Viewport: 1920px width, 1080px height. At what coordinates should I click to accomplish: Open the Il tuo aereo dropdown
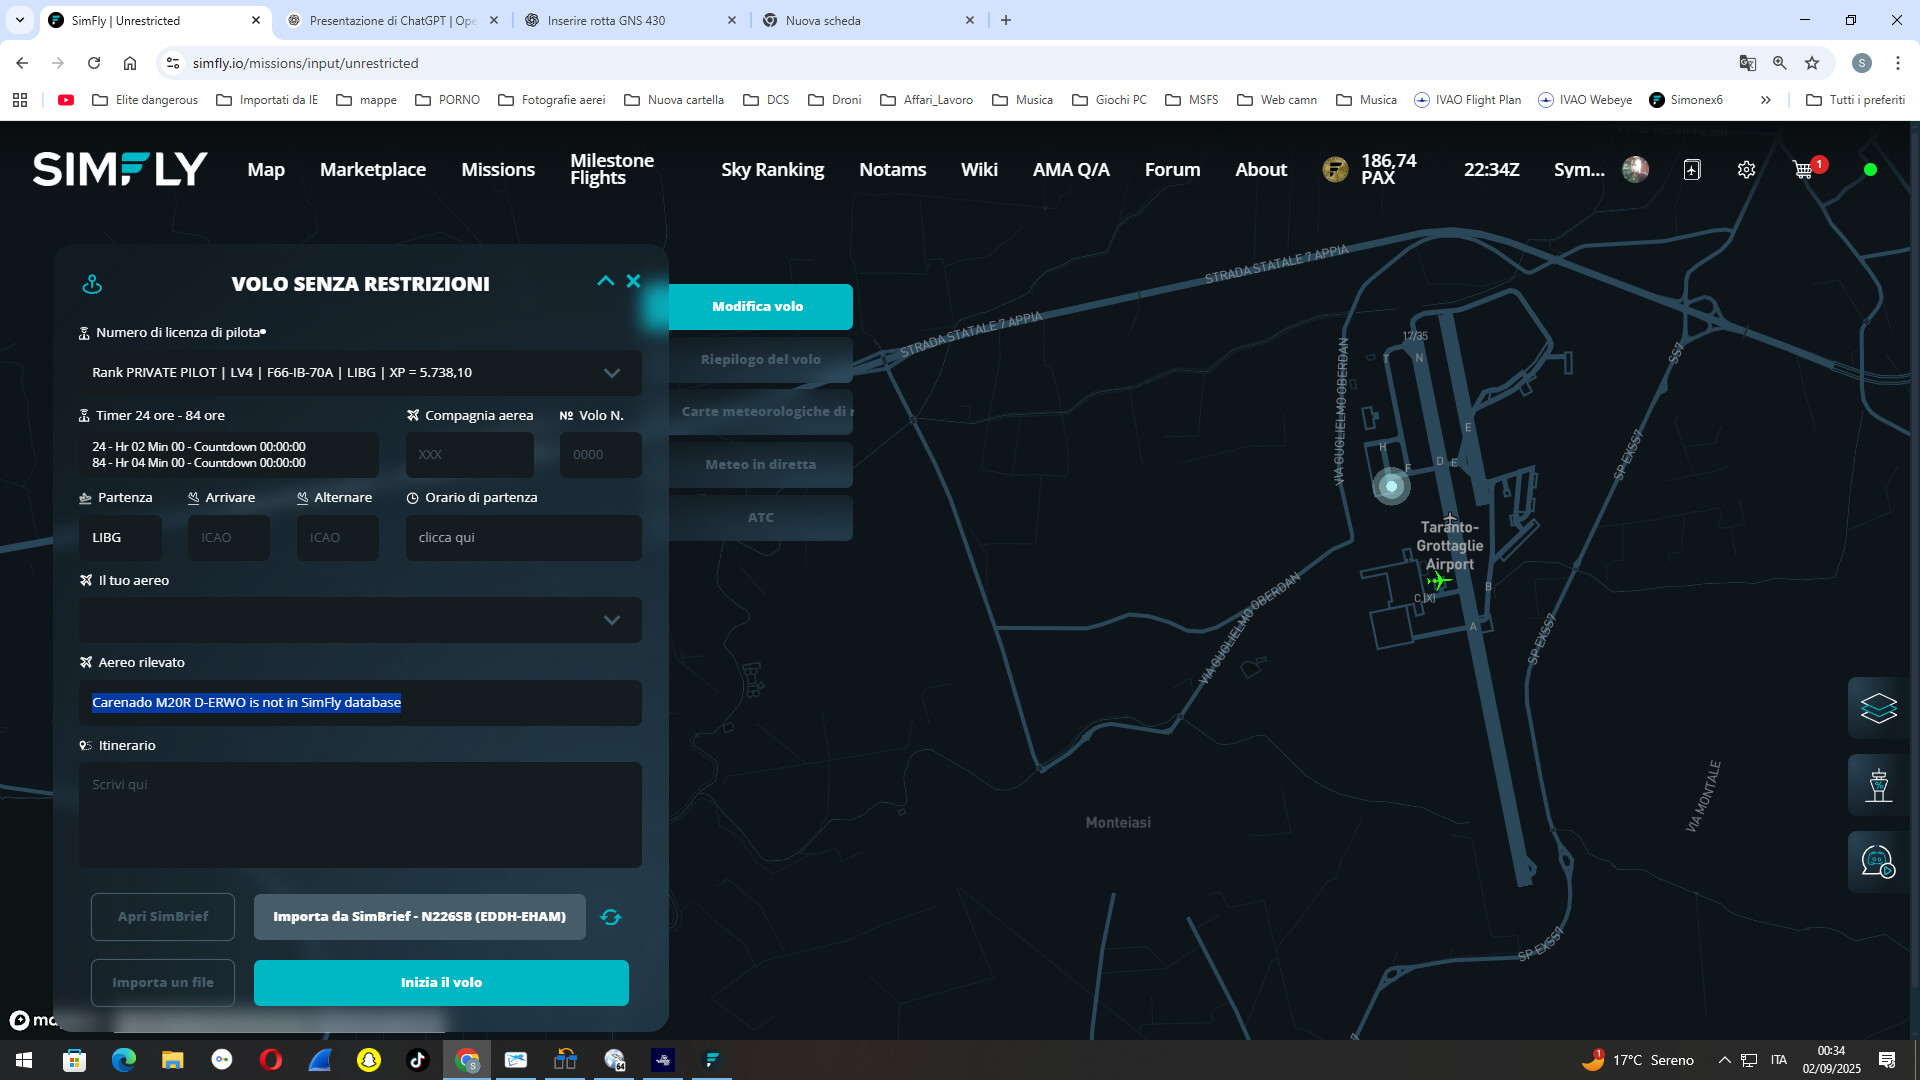click(611, 620)
